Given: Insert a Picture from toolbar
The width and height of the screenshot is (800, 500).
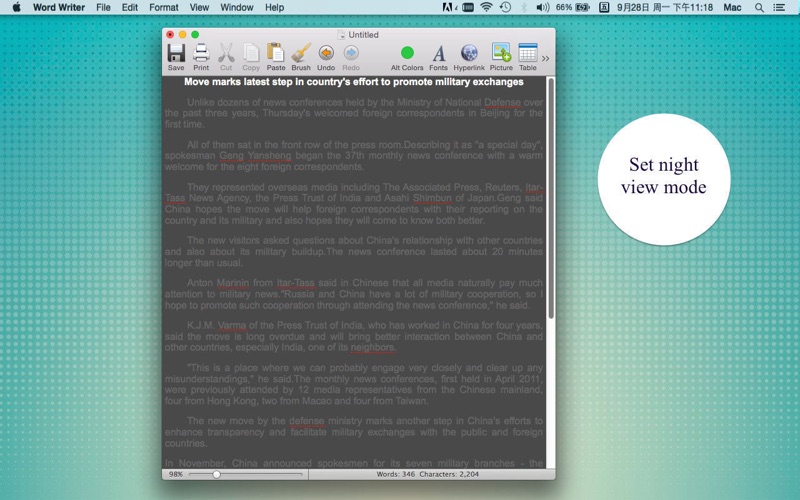Looking at the screenshot, I should point(501,53).
